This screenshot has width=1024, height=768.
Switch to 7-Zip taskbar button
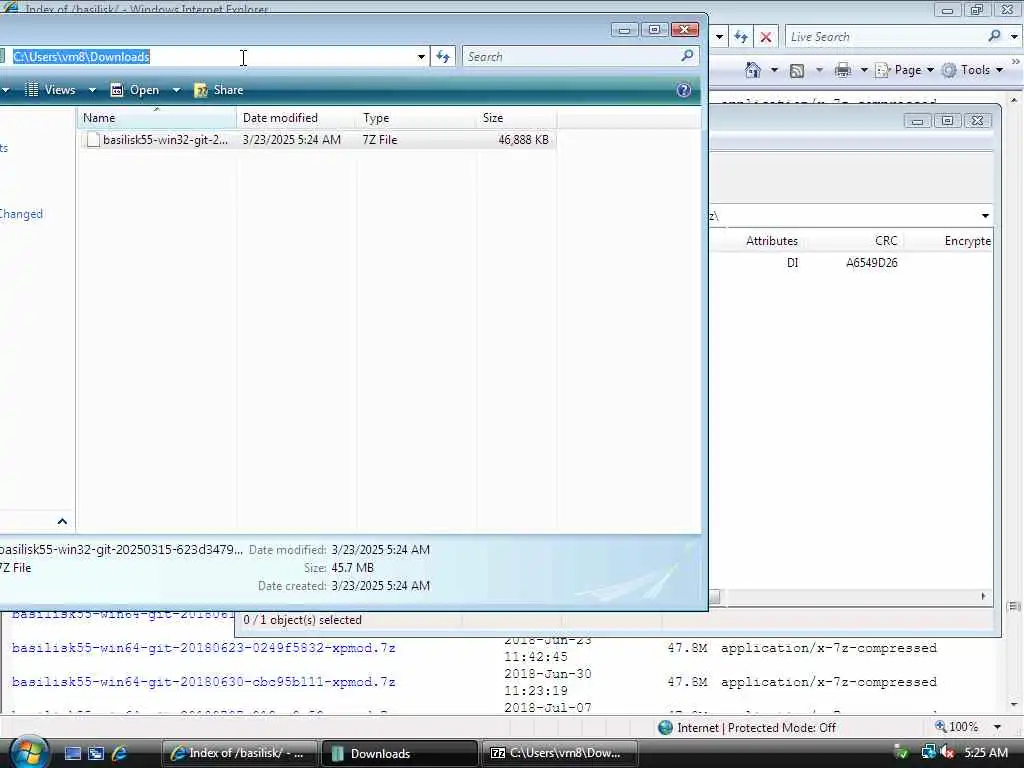tap(560, 754)
